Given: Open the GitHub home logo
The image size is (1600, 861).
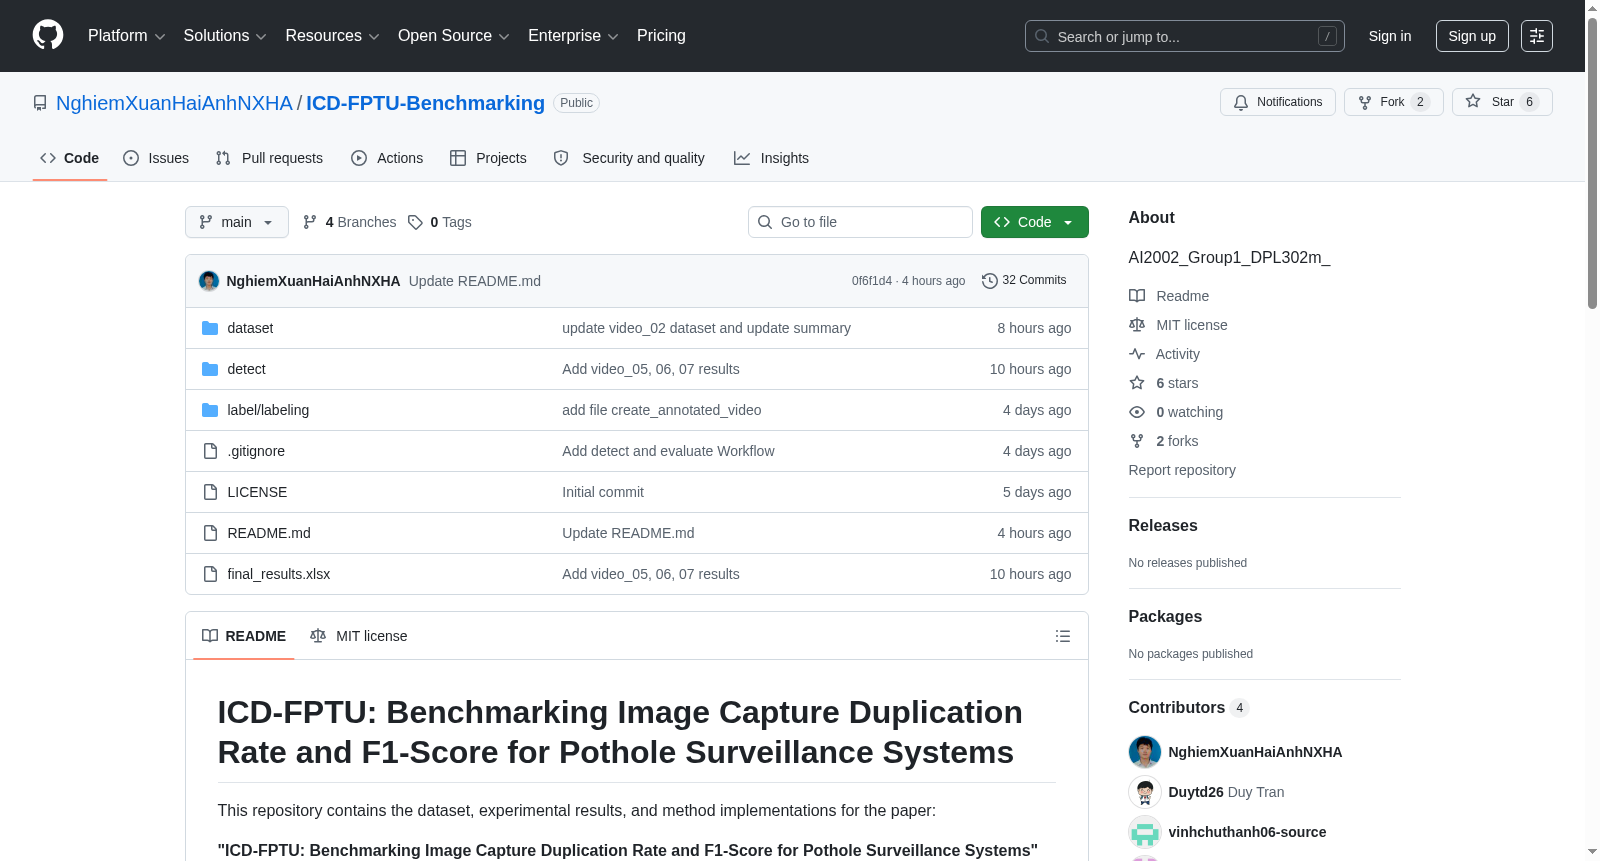Looking at the screenshot, I should (x=48, y=35).
